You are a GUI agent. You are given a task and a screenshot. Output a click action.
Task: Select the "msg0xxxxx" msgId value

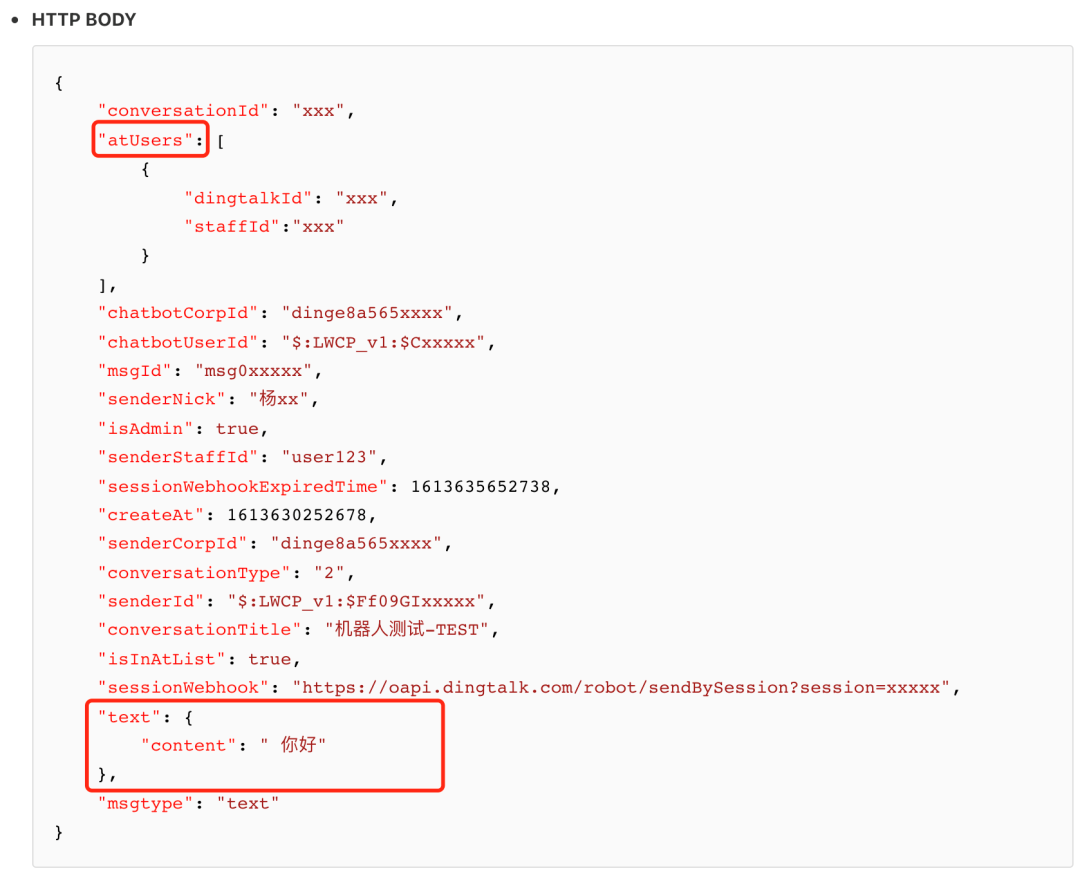(x=253, y=371)
